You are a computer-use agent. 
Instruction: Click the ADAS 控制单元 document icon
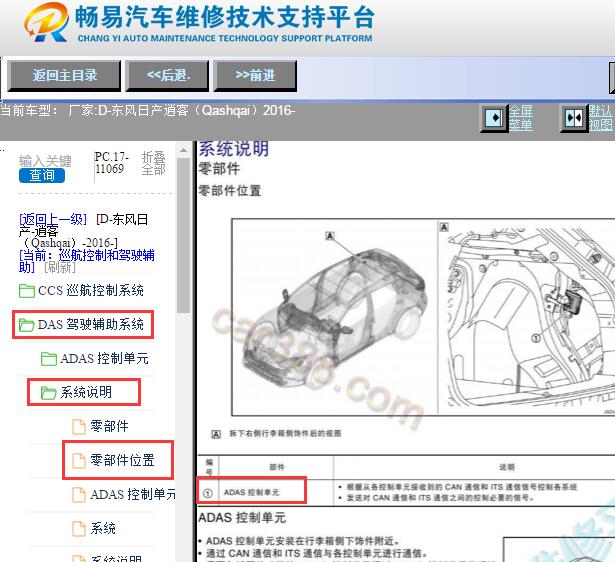[x=79, y=495]
